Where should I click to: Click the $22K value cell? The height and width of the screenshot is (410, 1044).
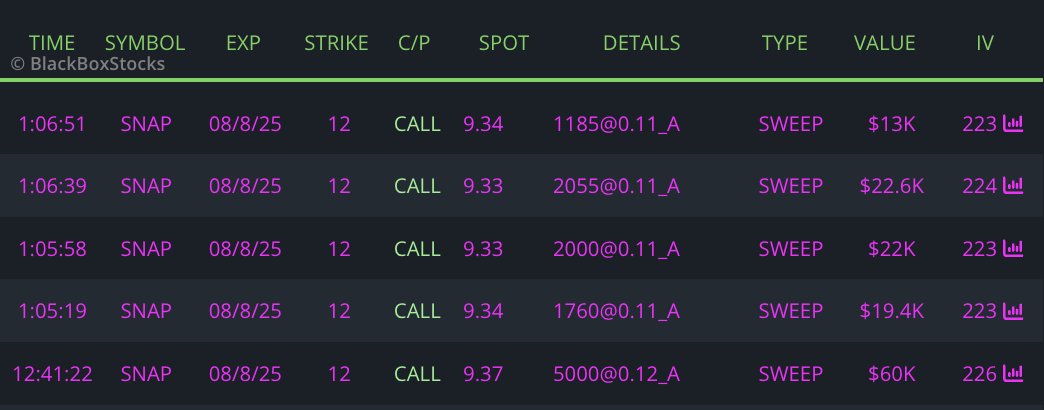(892, 248)
